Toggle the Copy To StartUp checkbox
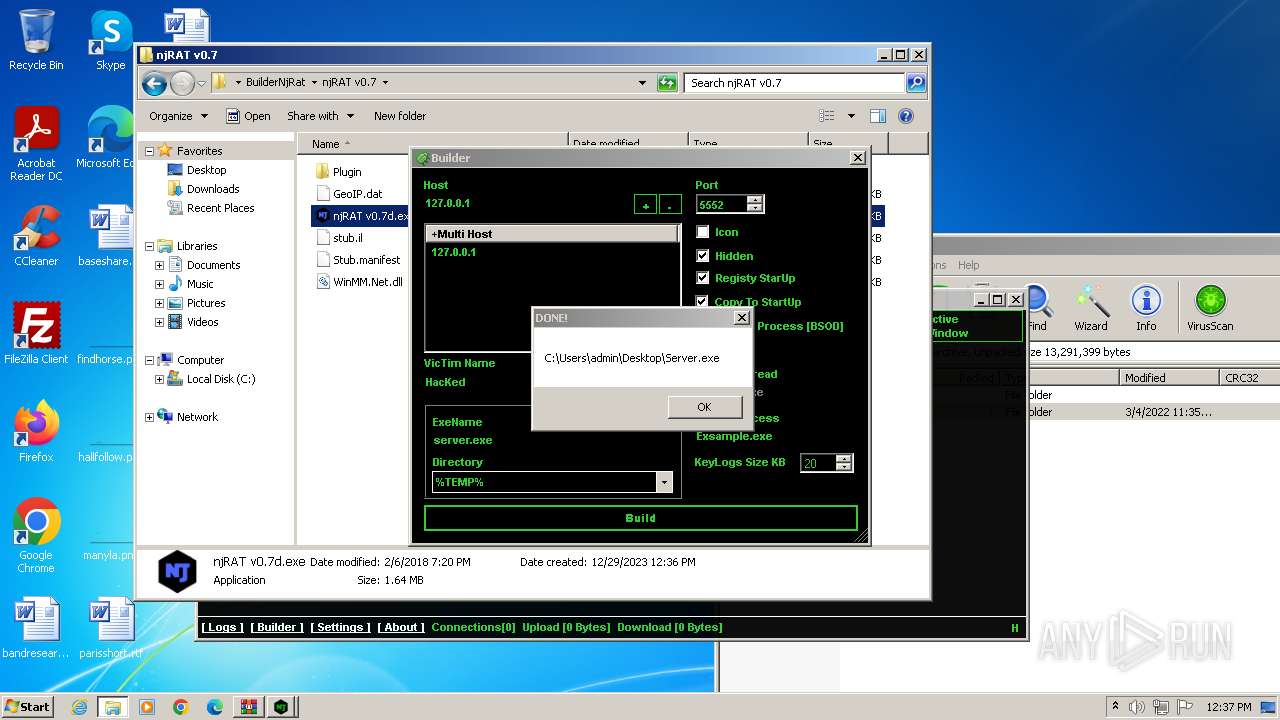 pos(703,301)
